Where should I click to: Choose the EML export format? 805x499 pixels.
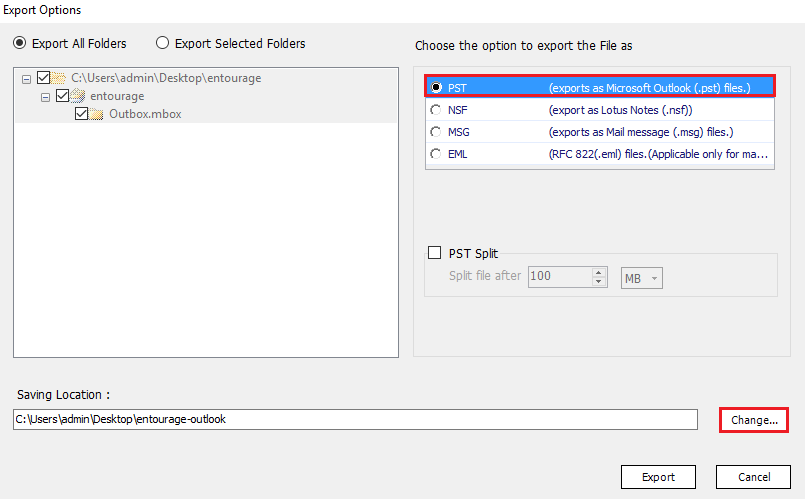(600, 154)
